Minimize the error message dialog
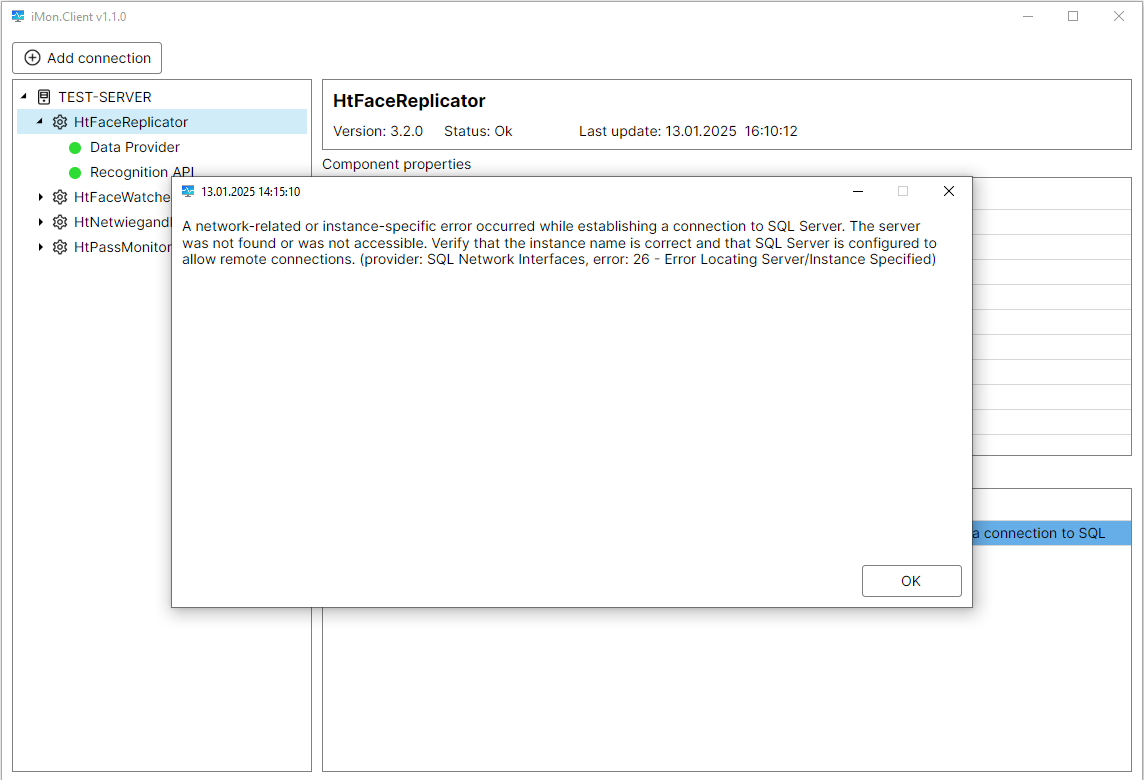The image size is (1144, 780). [857, 191]
